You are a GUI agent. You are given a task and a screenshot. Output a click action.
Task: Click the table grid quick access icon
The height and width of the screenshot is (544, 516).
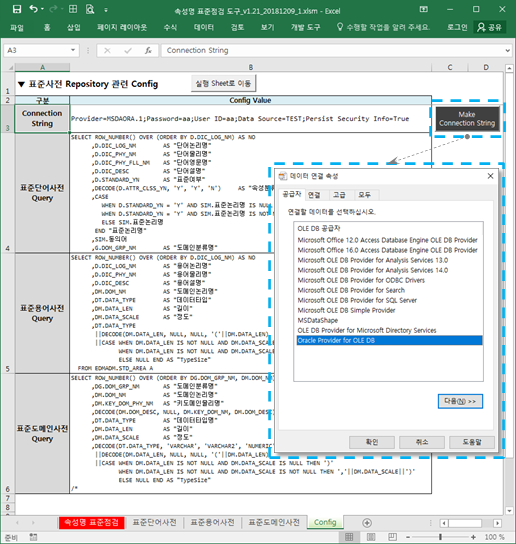click(73, 9)
